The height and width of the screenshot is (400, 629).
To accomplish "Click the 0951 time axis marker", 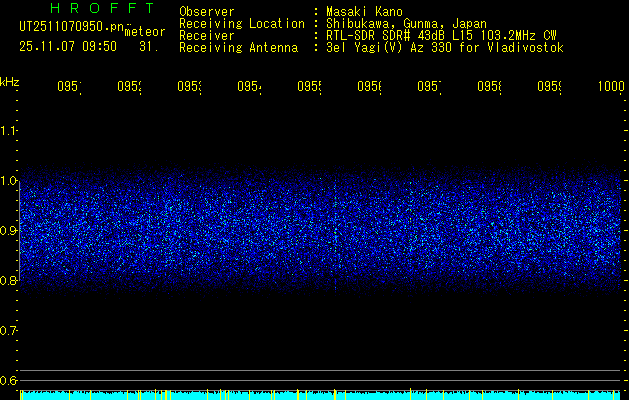I will (69, 86).
